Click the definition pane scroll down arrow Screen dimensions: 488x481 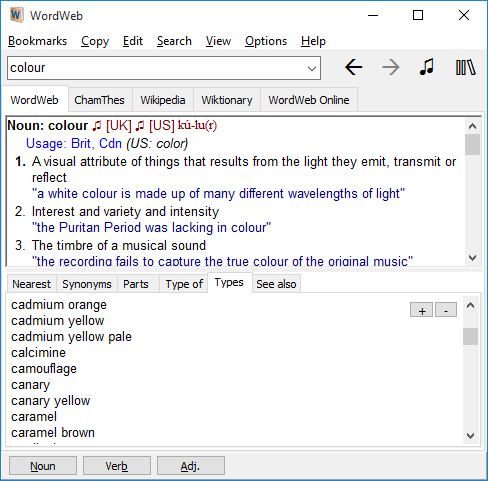click(472, 258)
